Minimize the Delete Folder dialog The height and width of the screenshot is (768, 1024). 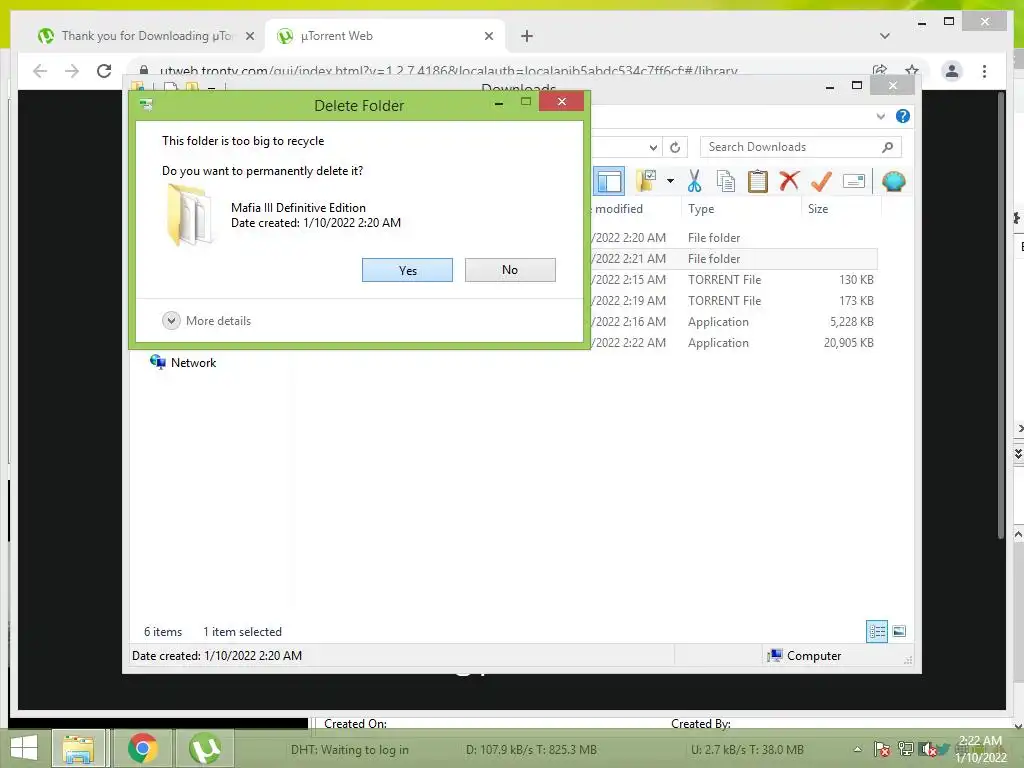[x=498, y=102]
